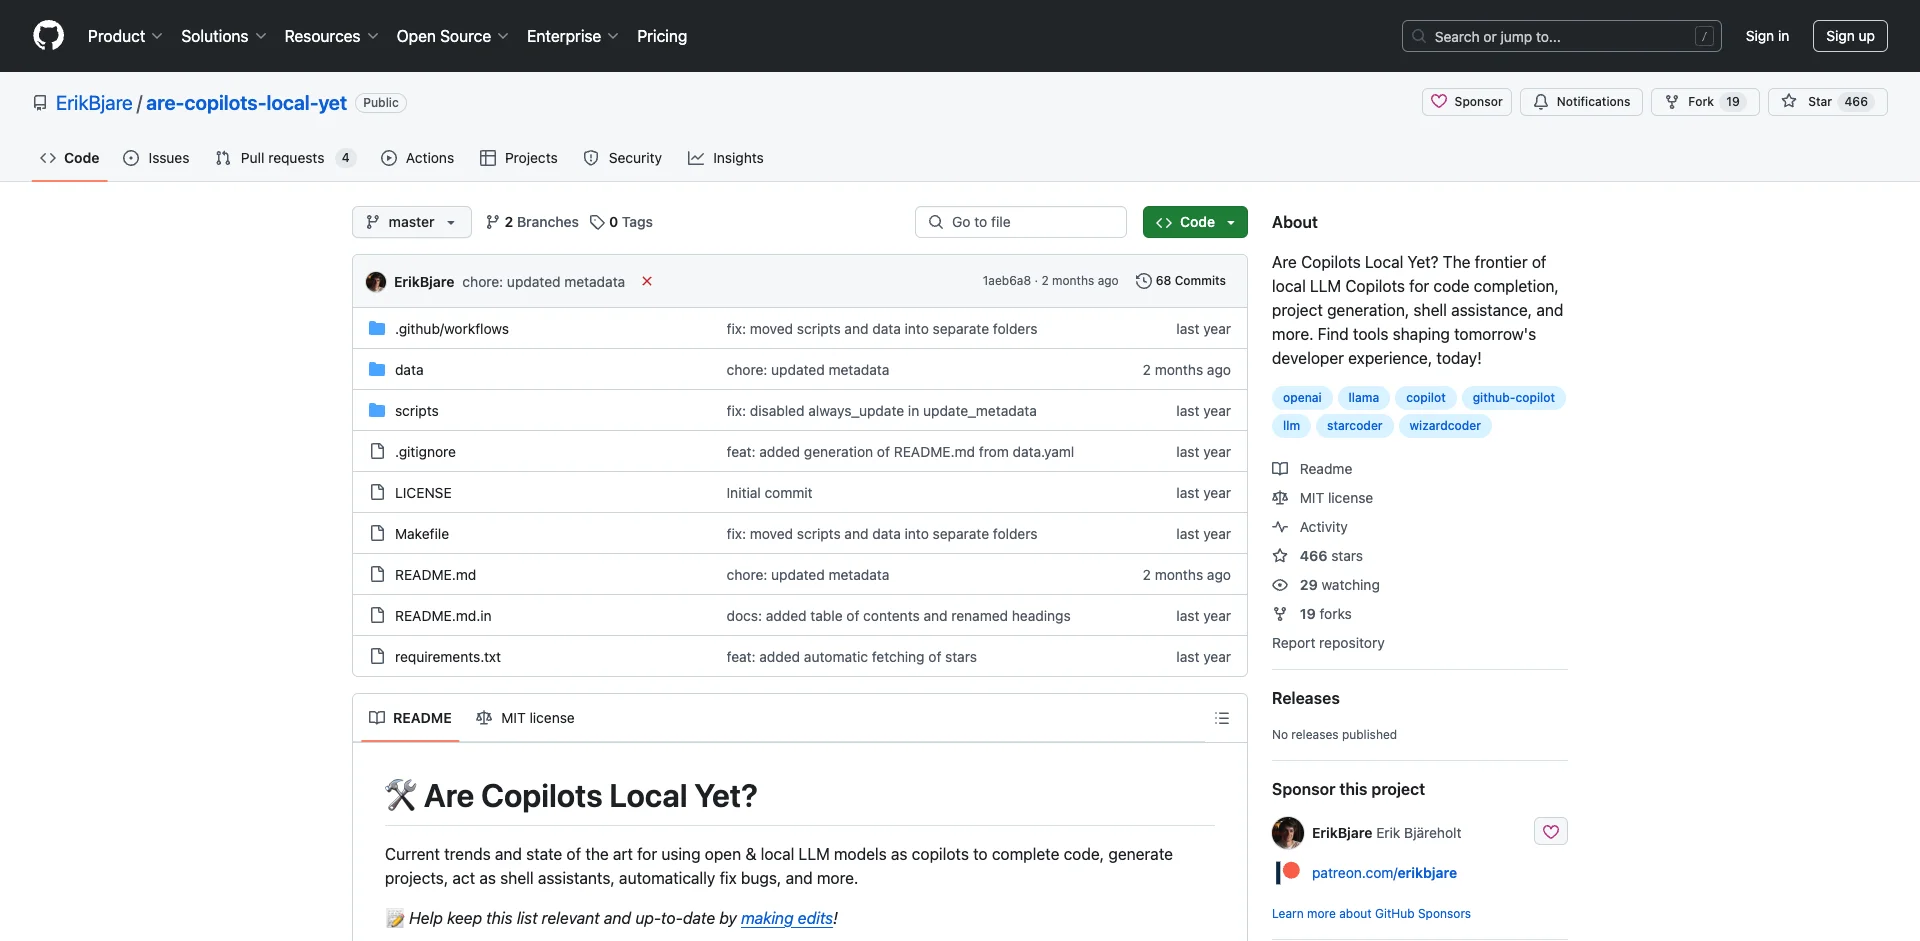The width and height of the screenshot is (1920, 941).
Task: Open the README.md file
Action: (x=435, y=575)
